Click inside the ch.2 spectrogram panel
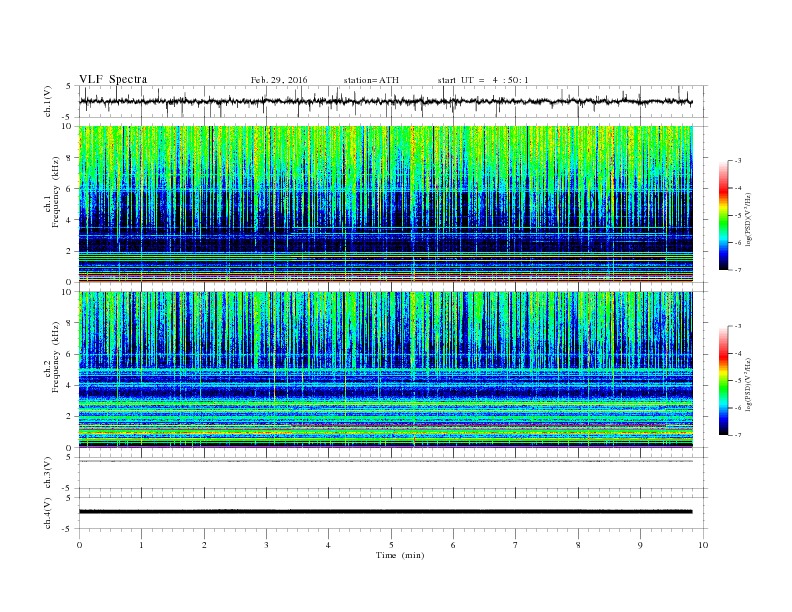The image size is (792, 612). 385,370
